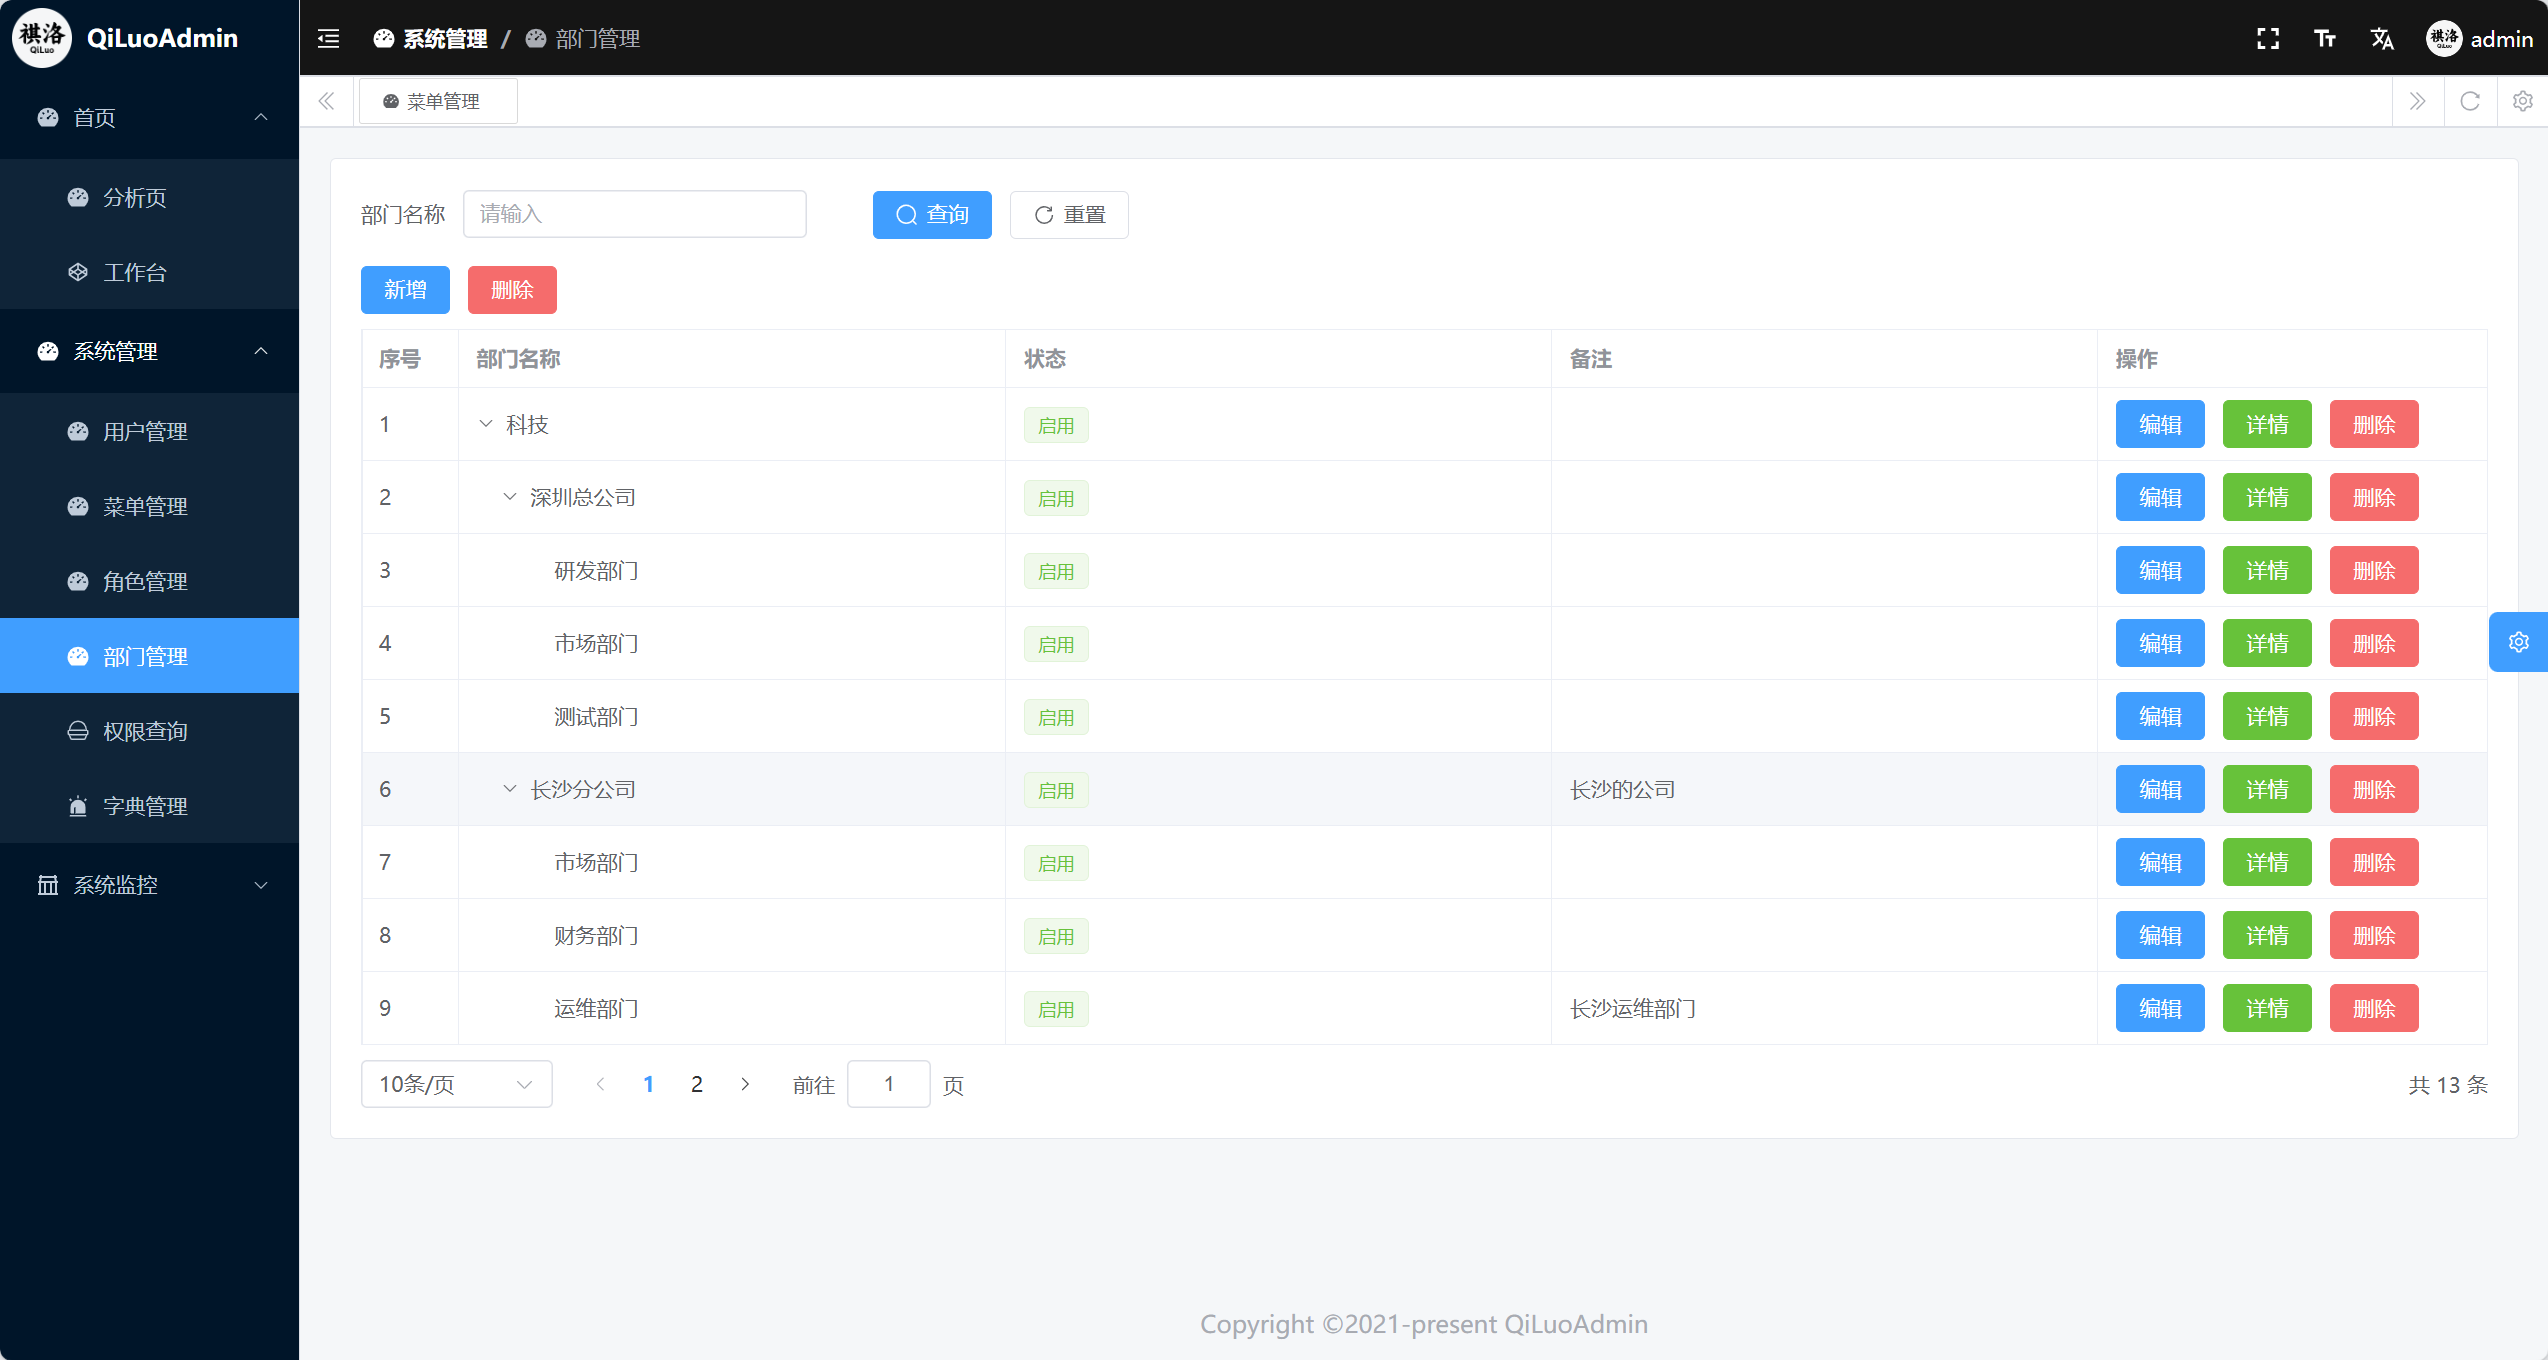Click the 新增 button to add a department

click(x=404, y=289)
